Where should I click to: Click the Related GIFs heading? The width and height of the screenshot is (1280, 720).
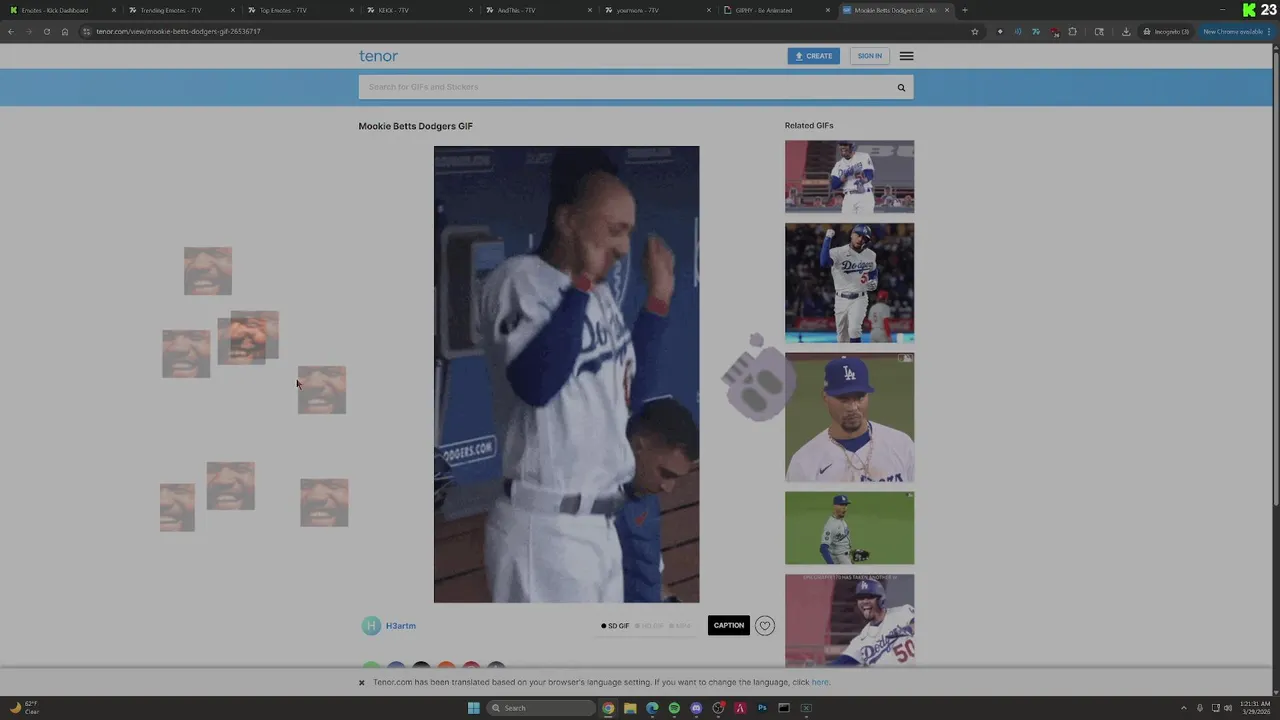click(809, 126)
